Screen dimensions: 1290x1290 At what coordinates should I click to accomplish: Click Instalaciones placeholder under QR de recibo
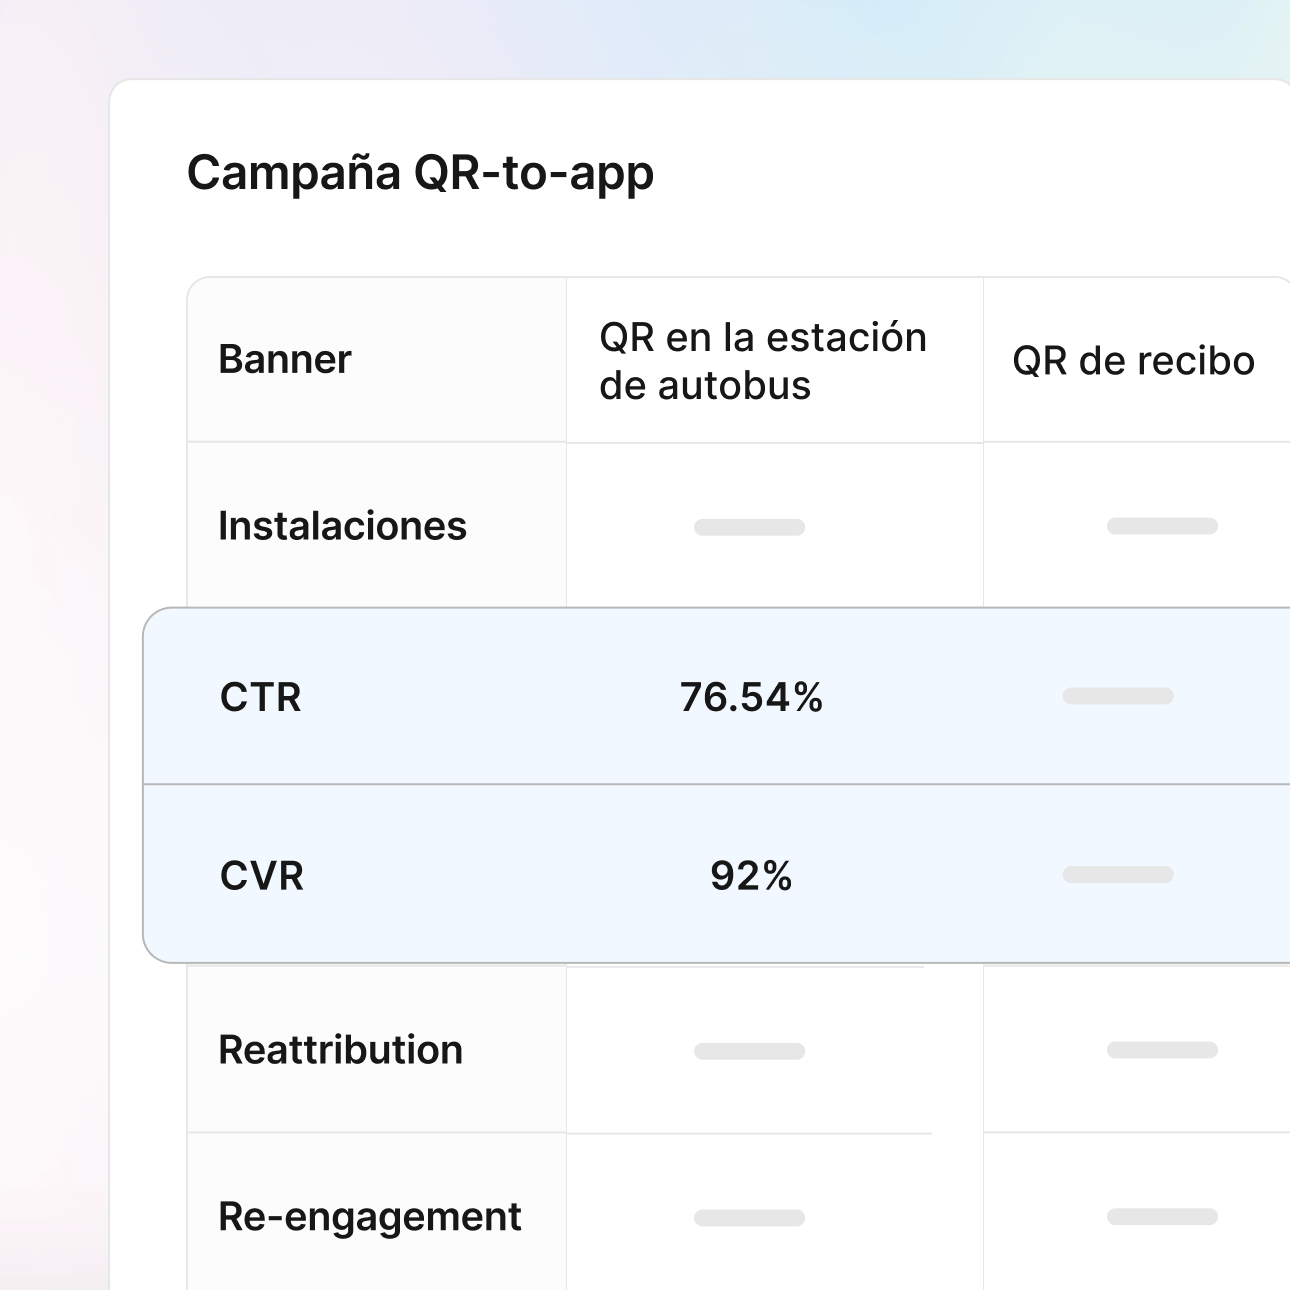pos(1162,526)
